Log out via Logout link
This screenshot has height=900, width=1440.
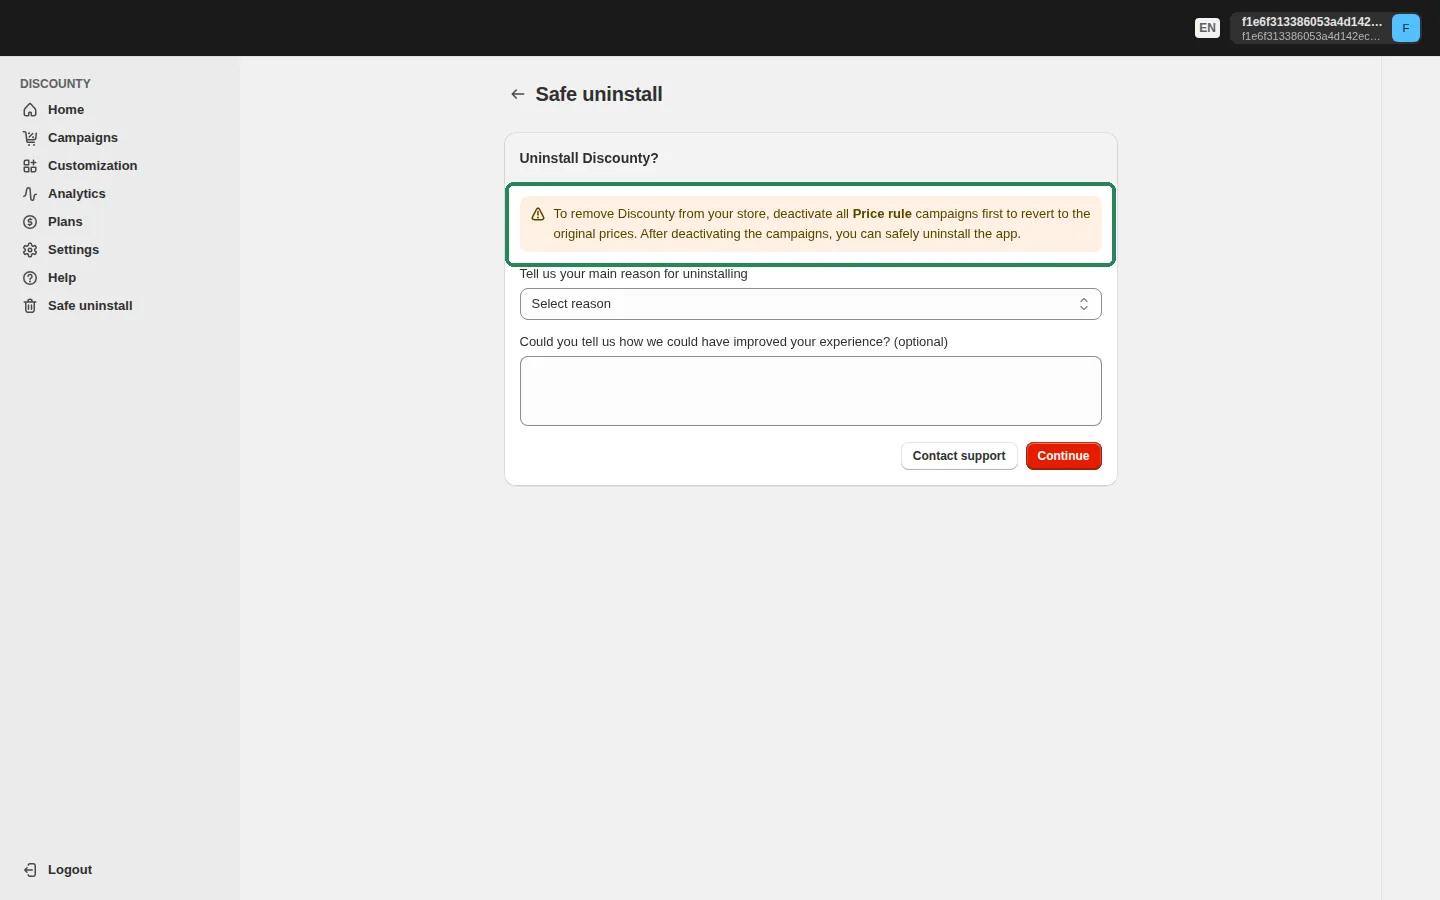click(x=70, y=870)
